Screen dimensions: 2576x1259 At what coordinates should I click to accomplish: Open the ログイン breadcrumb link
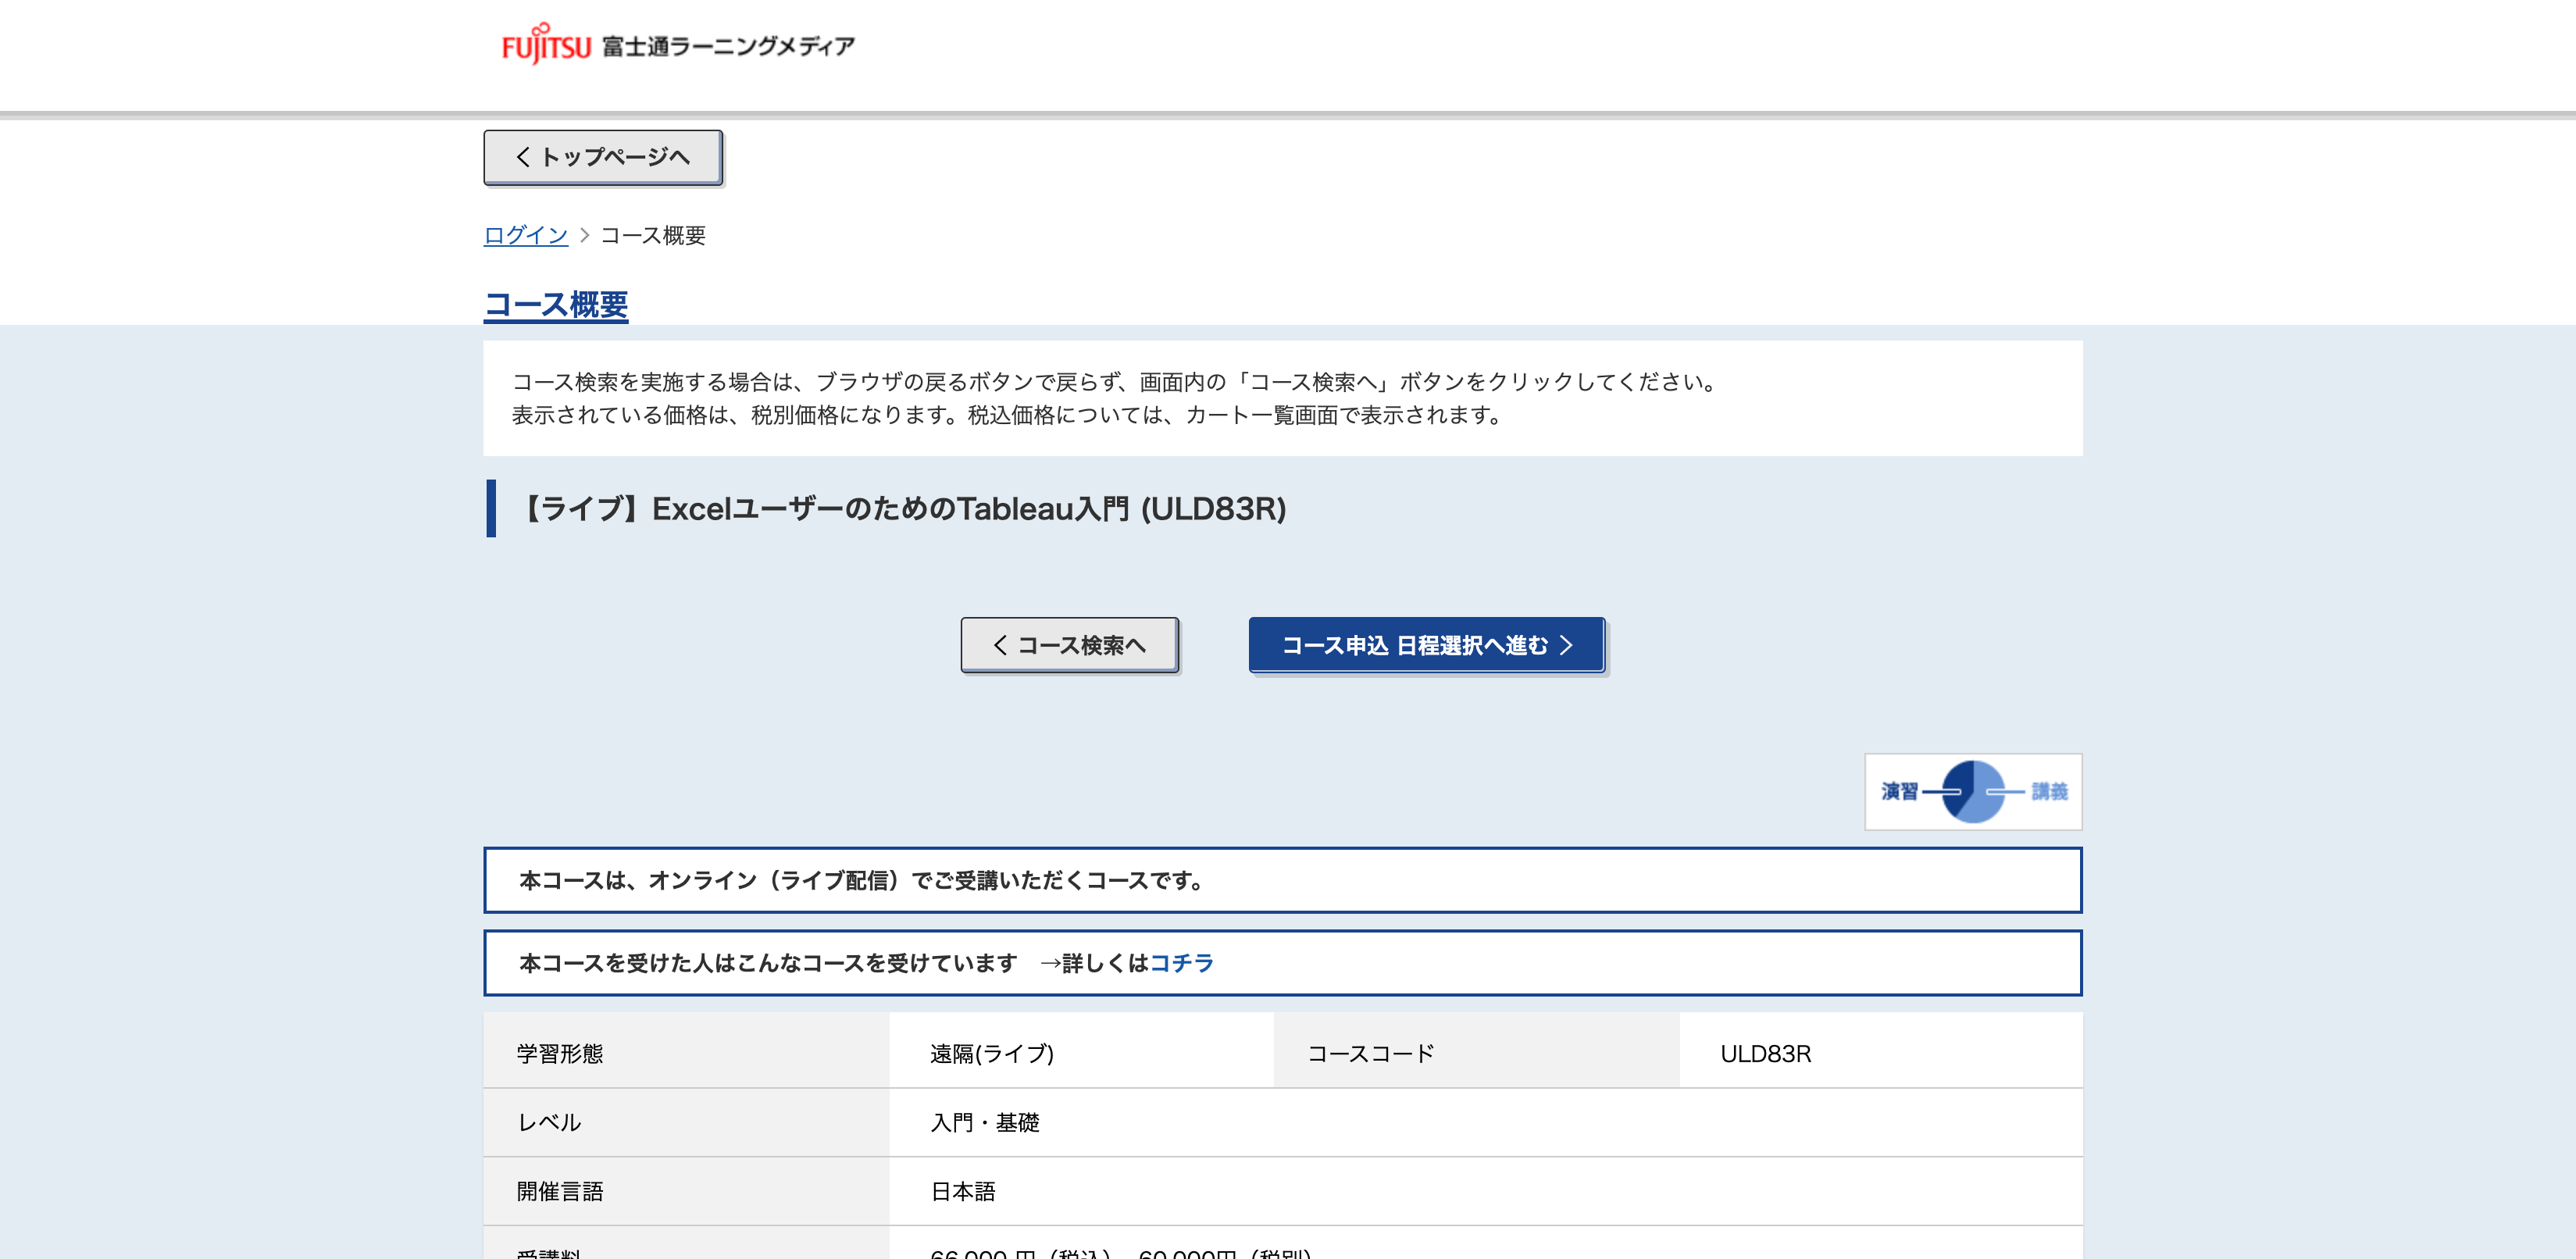click(525, 235)
